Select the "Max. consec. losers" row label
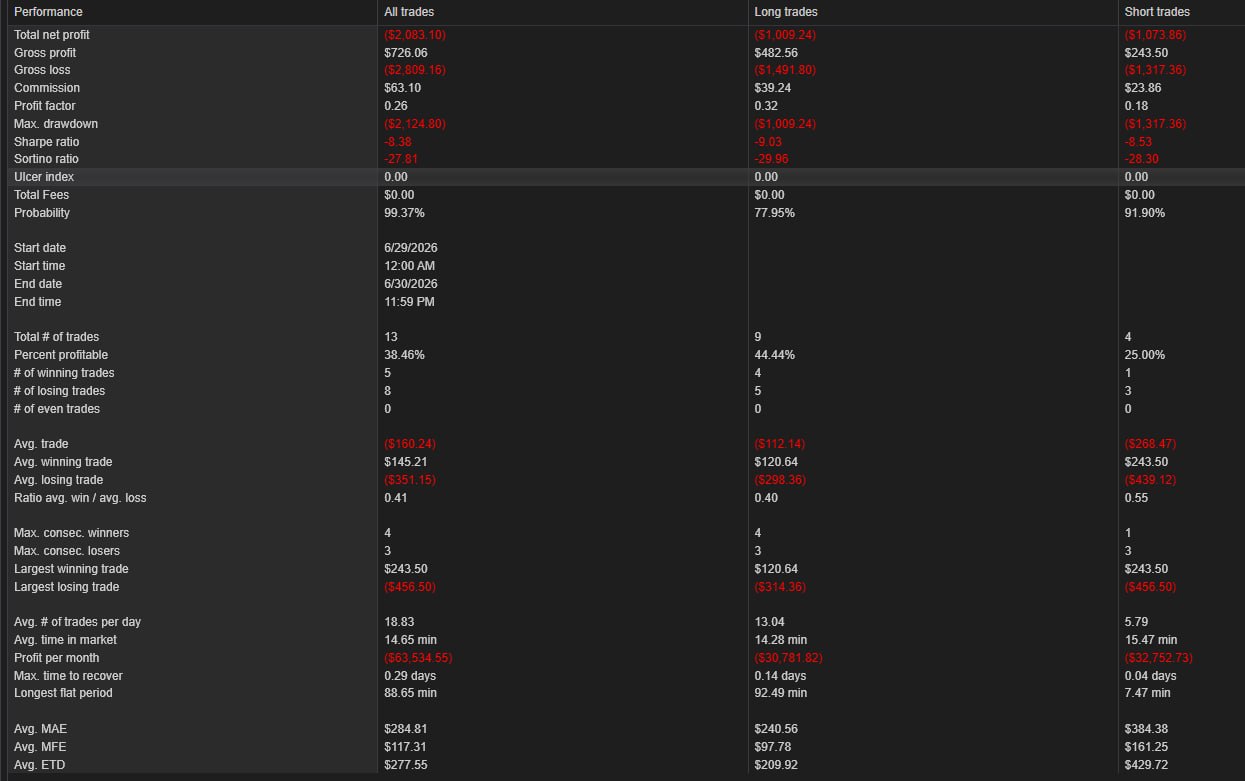1245x781 pixels. tap(67, 551)
